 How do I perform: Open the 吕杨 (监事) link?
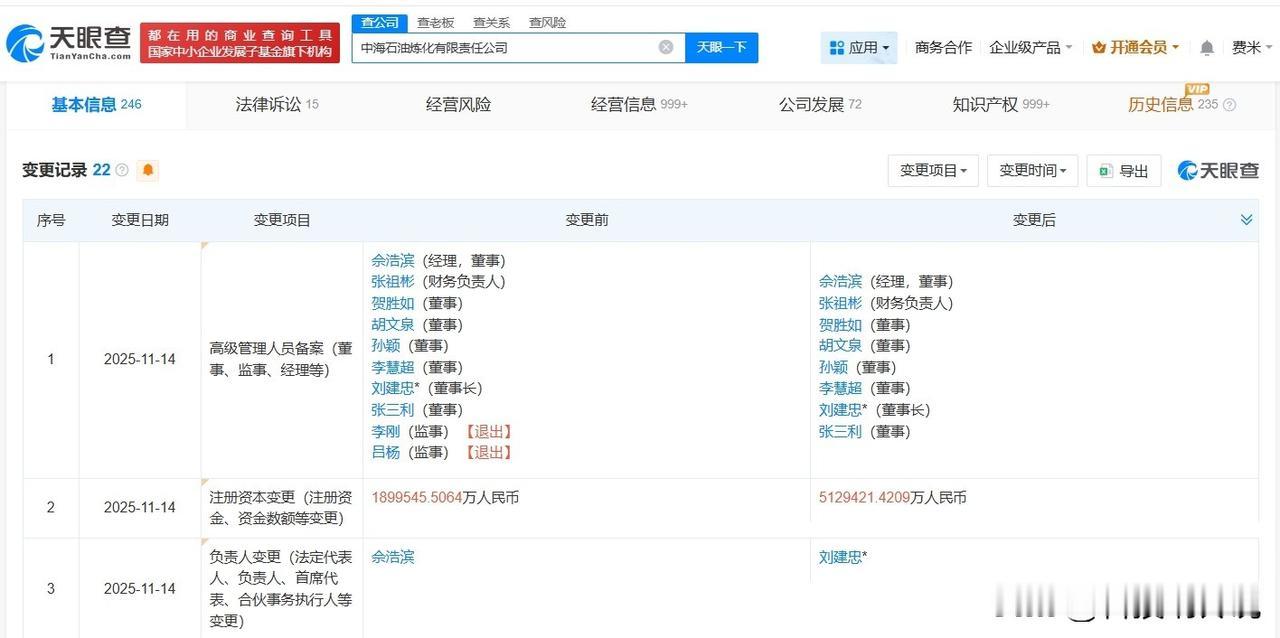pos(385,452)
